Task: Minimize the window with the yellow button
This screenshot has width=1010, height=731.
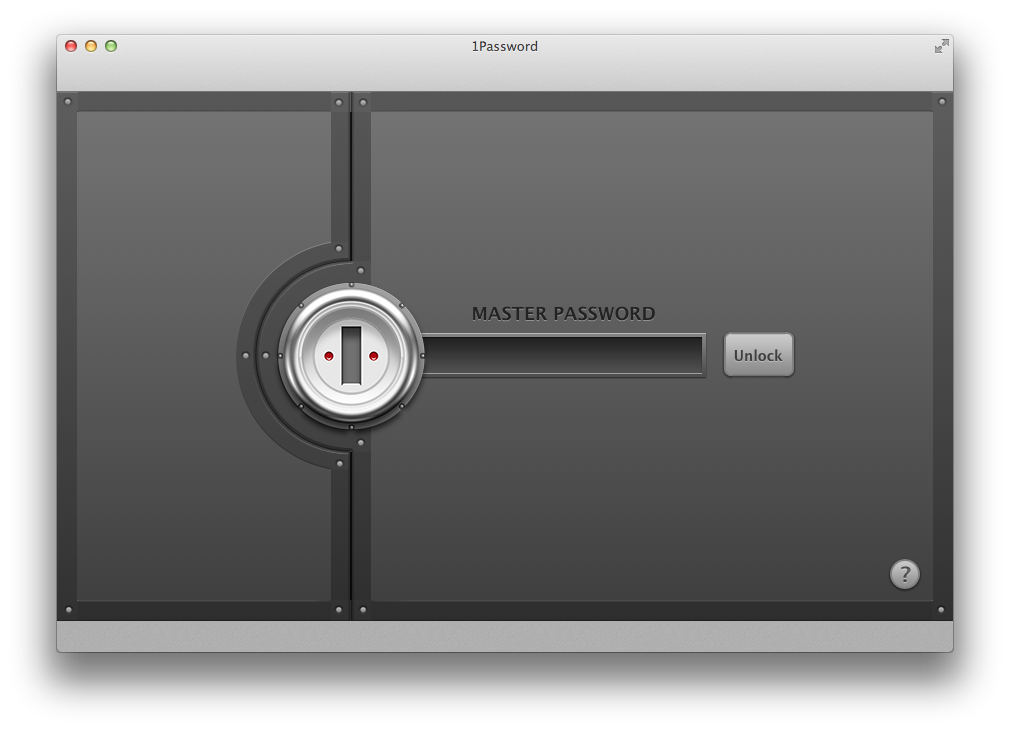Action: click(x=91, y=46)
